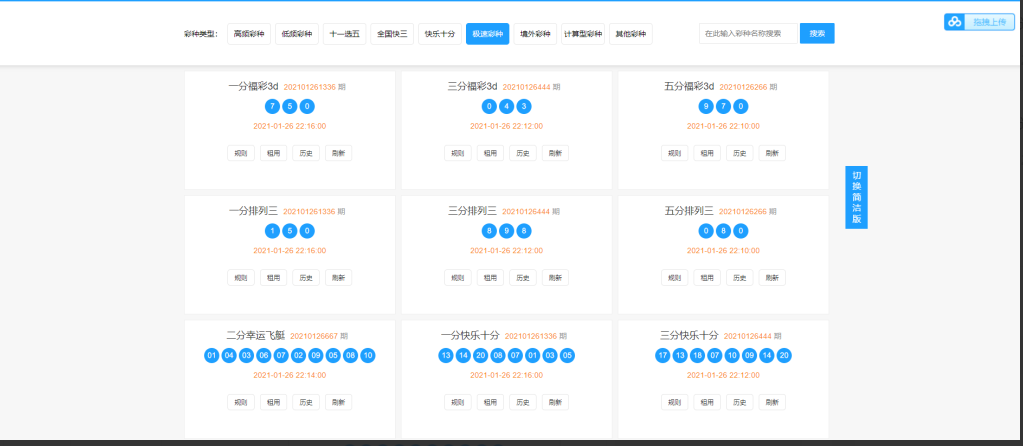Viewport: 1023px width, 446px height.
Task: Click 刷新 on the 三分快乐十分 card
Action: coord(772,402)
